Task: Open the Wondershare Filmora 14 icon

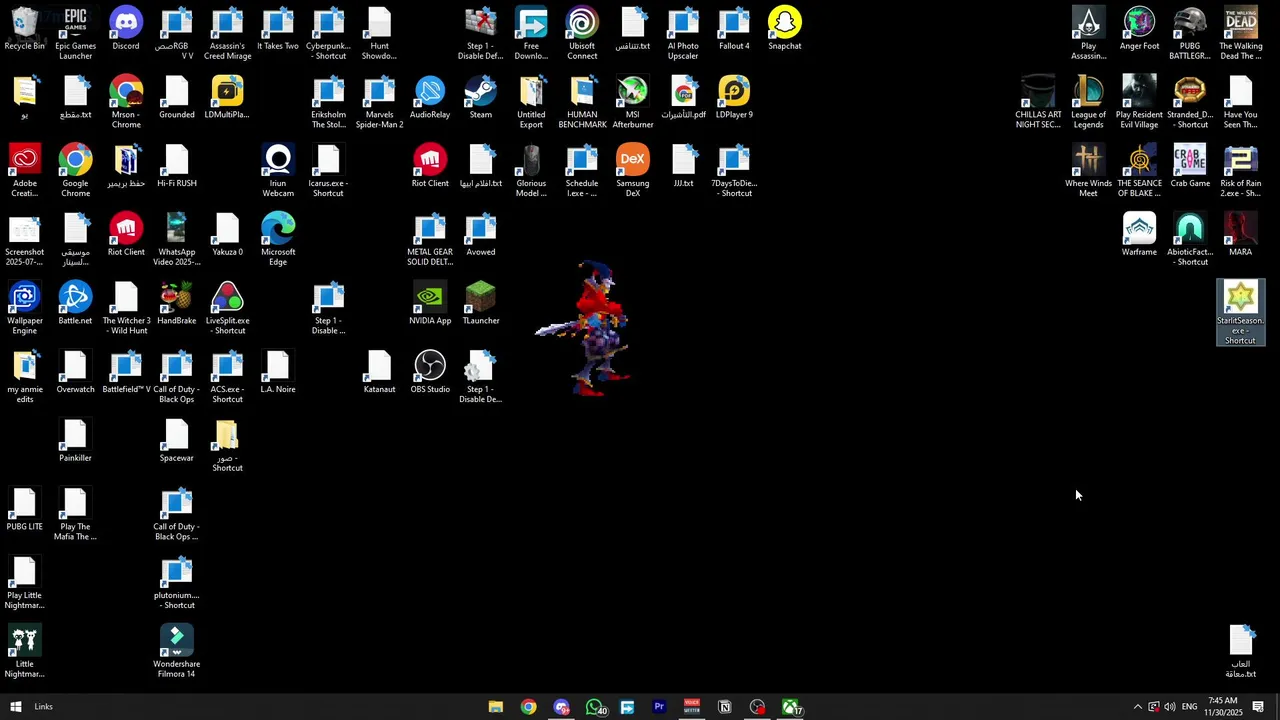Action: 177,652
